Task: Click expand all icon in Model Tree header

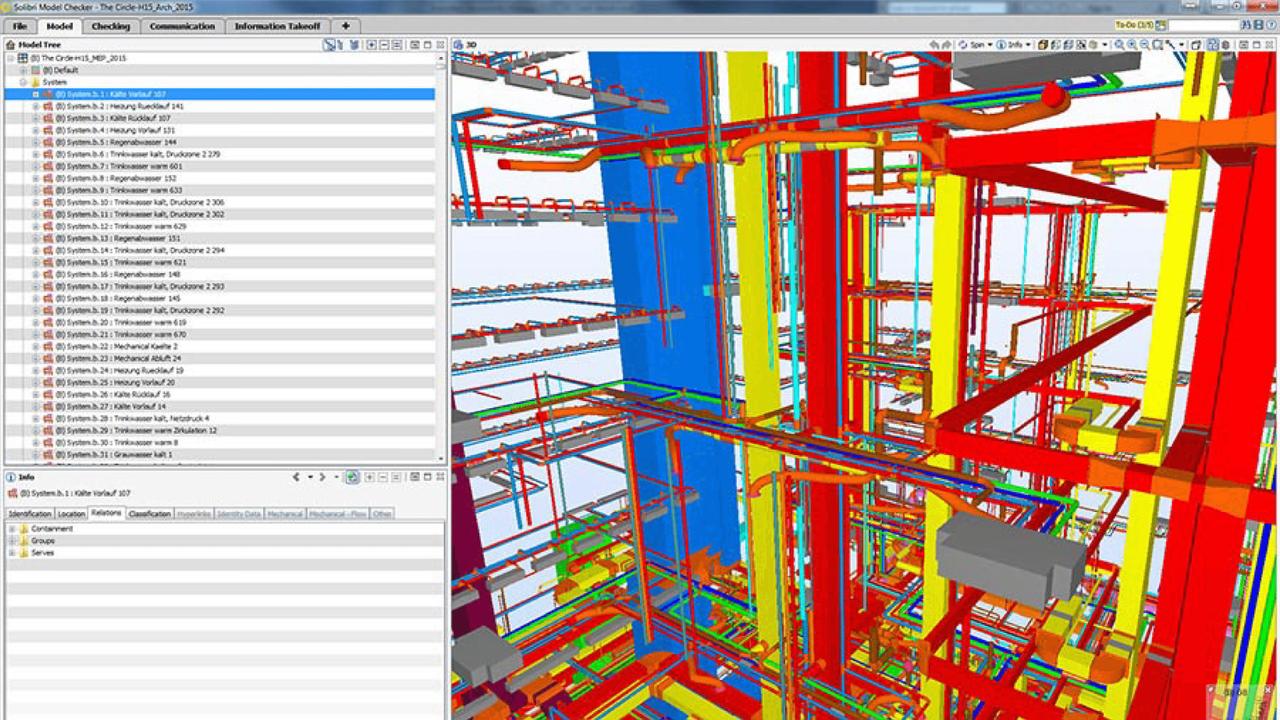Action: click(371, 45)
